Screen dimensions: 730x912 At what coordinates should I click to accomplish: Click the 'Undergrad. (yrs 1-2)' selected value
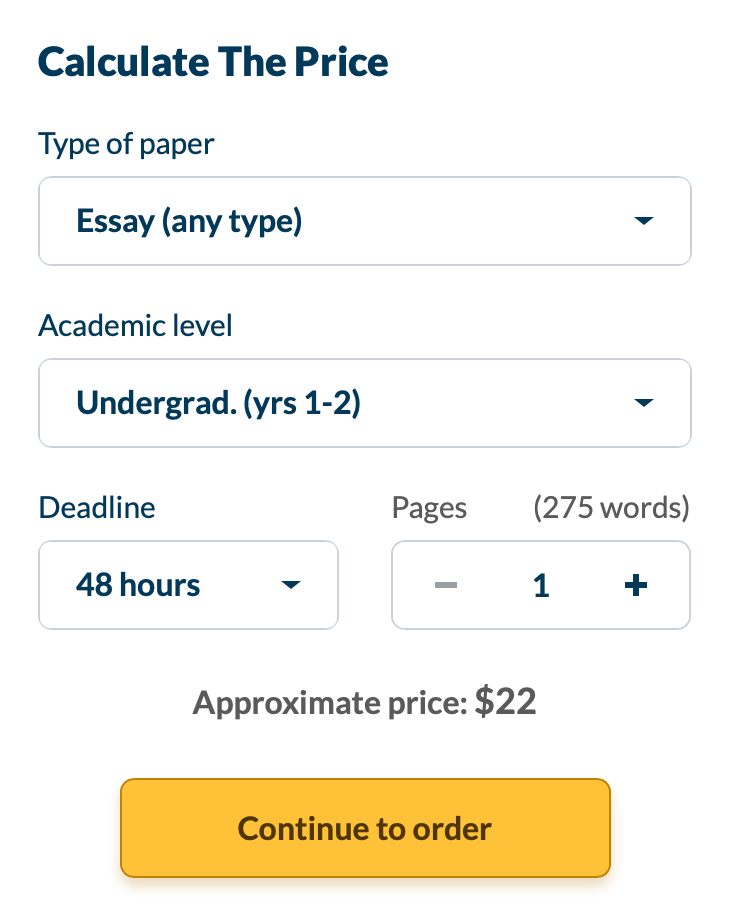click(219, 403)
